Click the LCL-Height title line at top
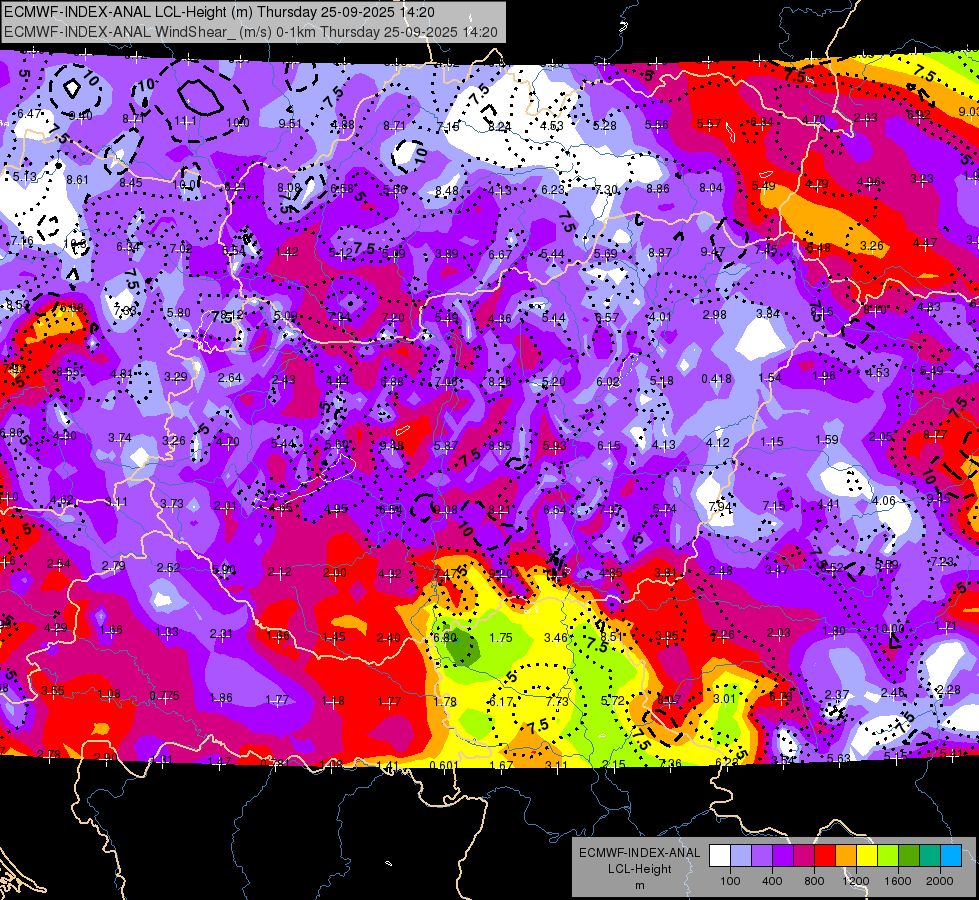979x900 pixels. pyautogui.click(x=219, y=12)
